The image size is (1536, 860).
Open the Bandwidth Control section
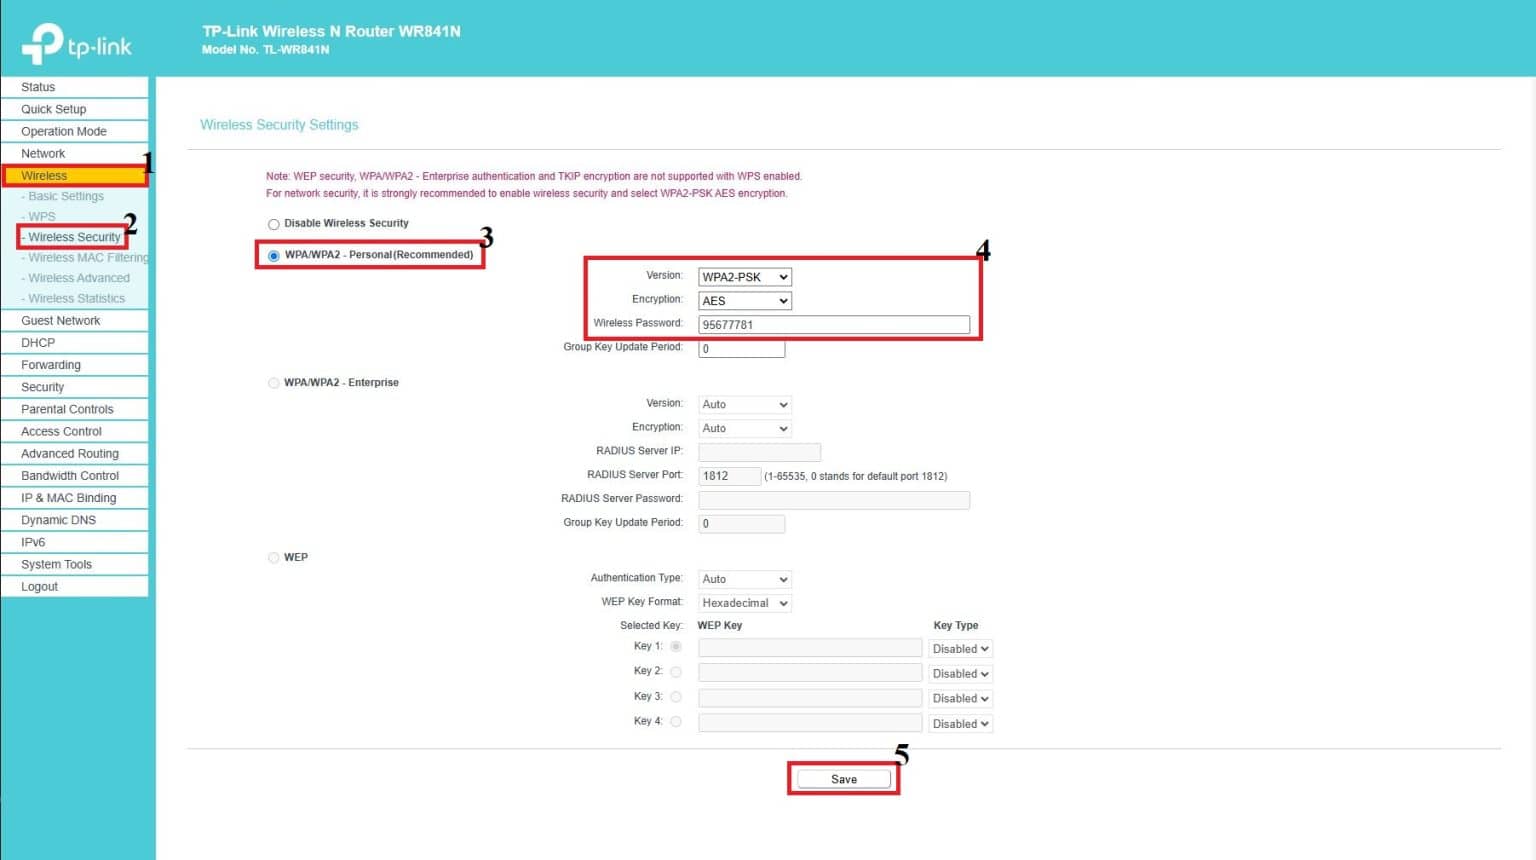point(70,475)
